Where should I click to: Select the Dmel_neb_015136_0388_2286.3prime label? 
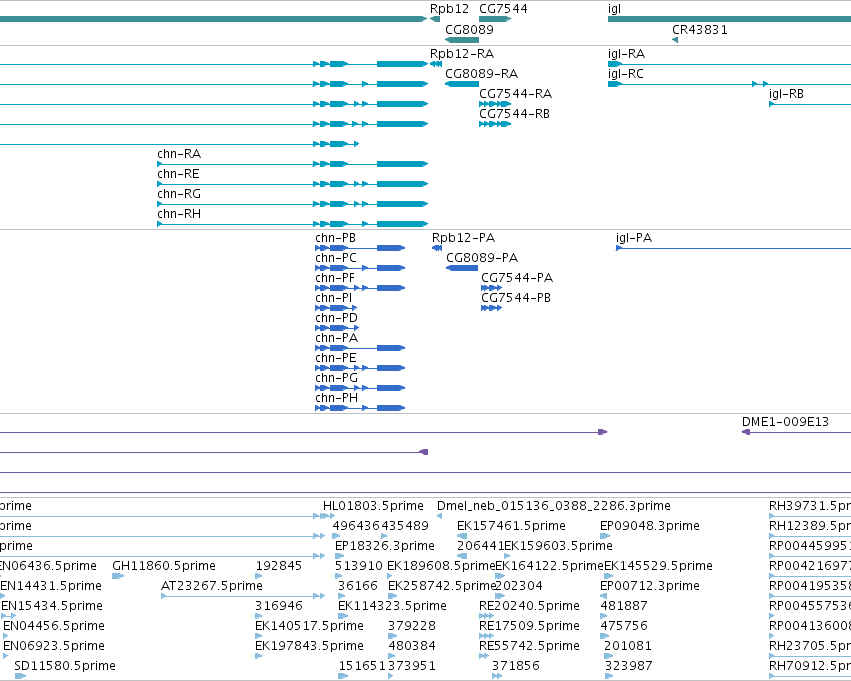tap(554, 506)
